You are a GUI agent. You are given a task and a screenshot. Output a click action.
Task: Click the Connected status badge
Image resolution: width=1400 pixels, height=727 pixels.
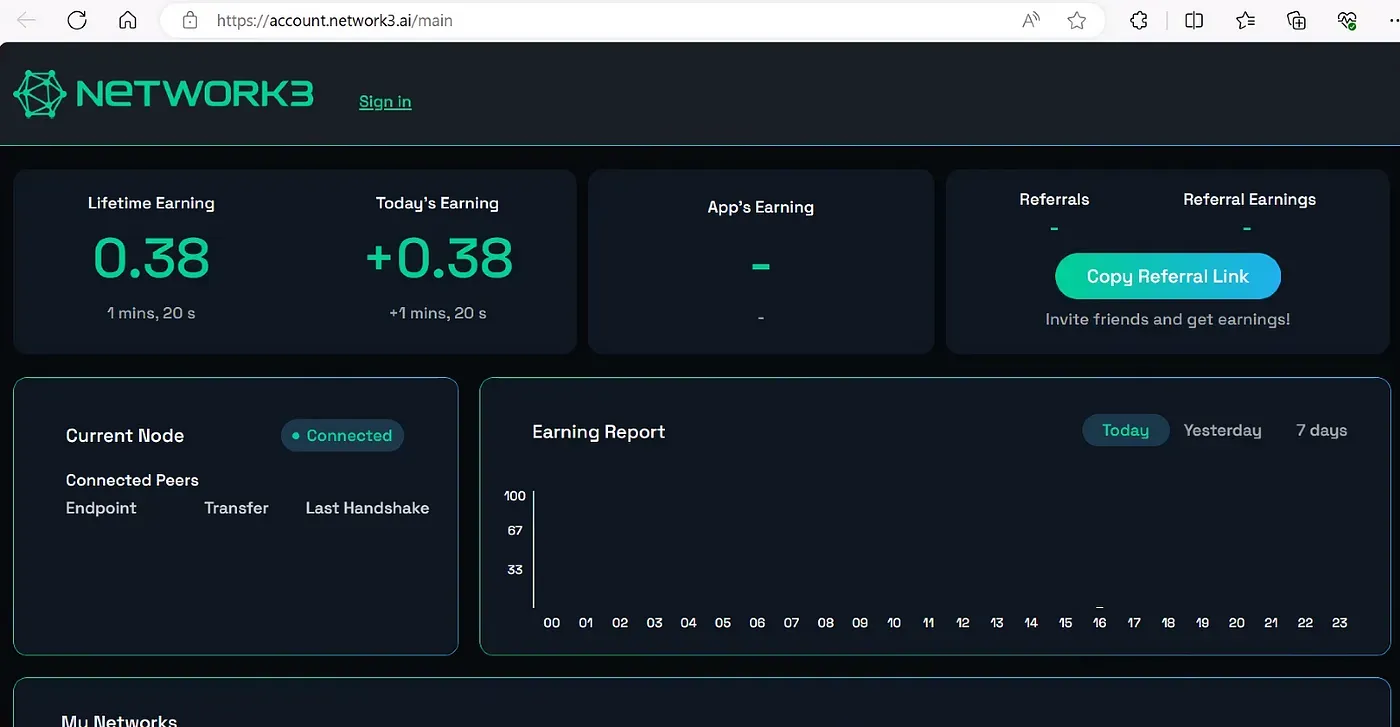(x=342, y=436)
